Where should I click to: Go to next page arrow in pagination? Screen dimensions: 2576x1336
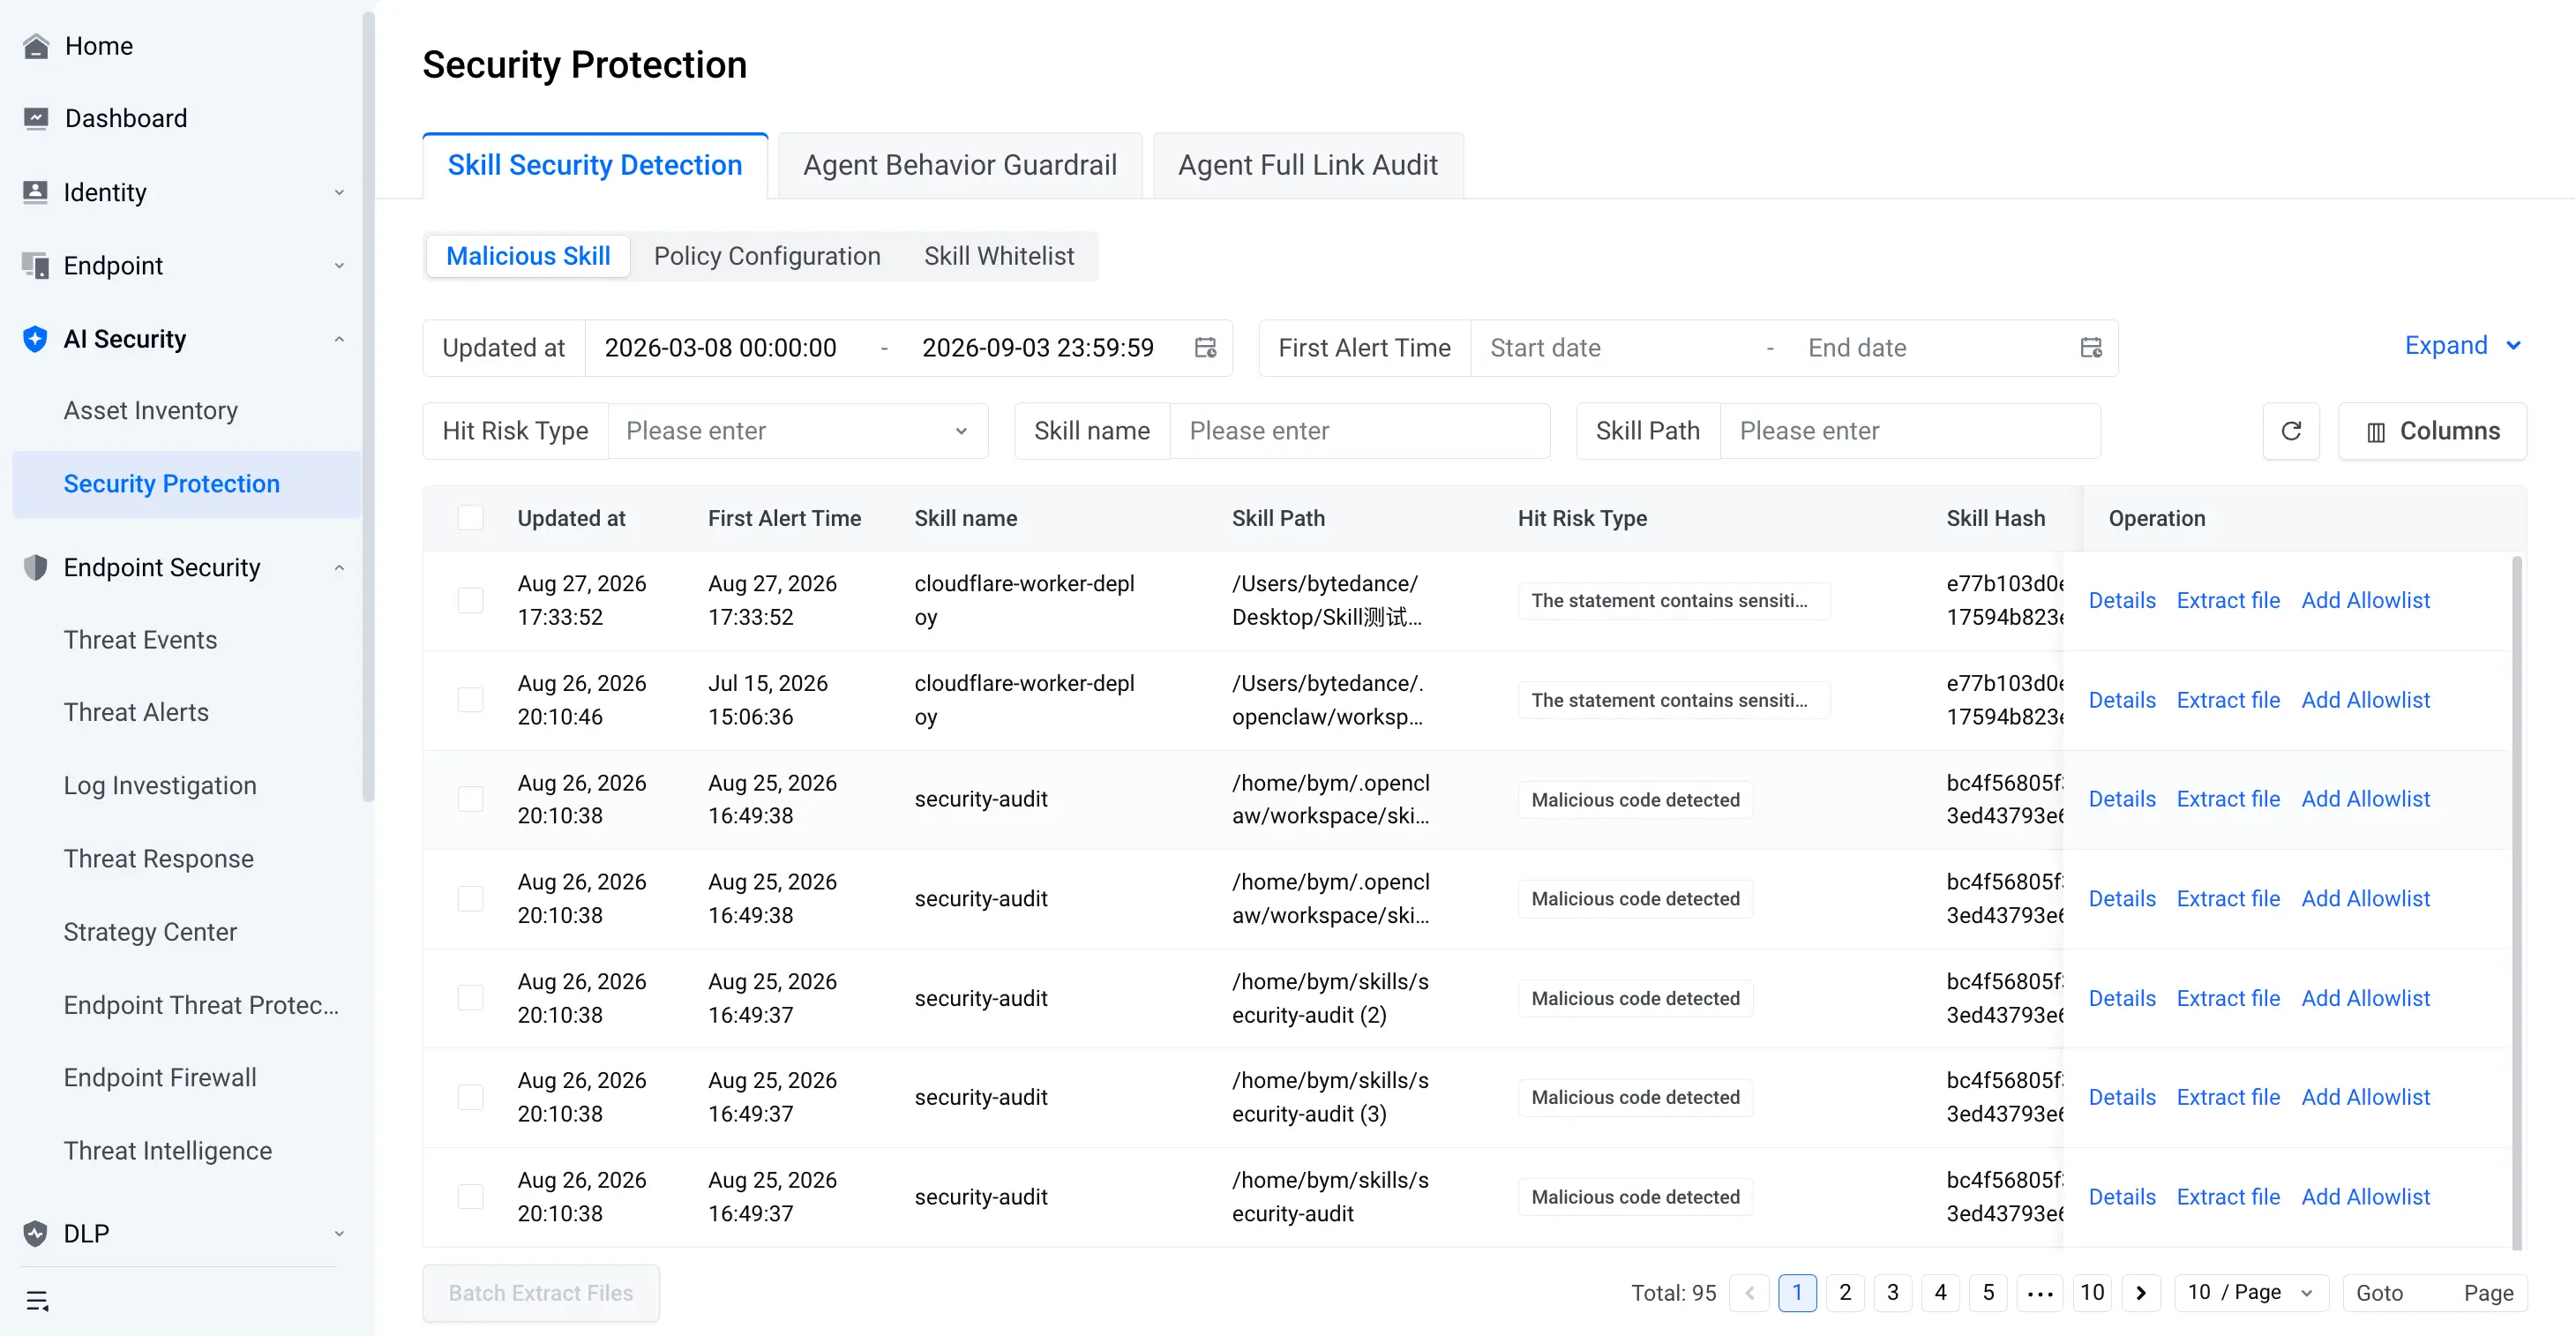(x=2141, y=1292)
